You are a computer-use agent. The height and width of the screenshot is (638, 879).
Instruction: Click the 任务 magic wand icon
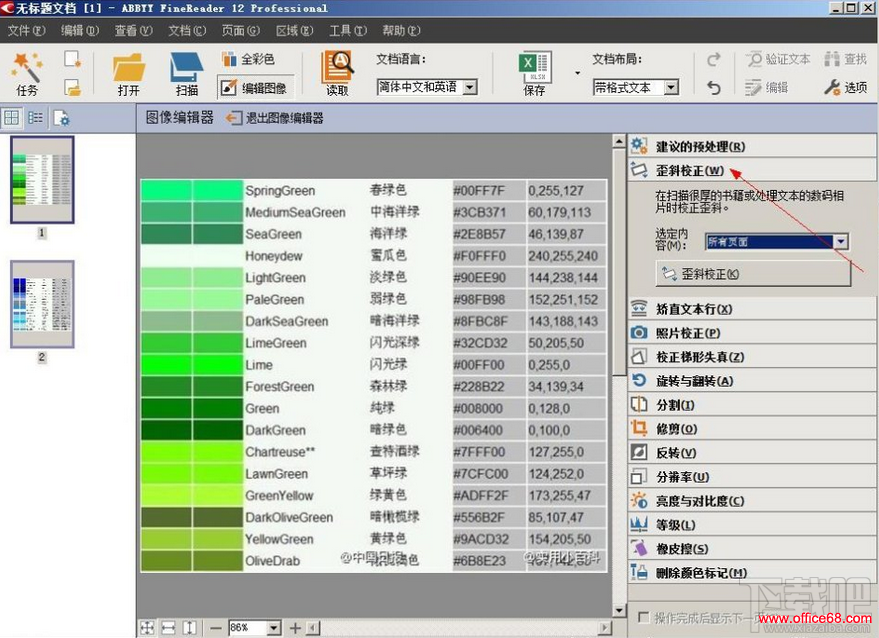[x=26, y=68]
